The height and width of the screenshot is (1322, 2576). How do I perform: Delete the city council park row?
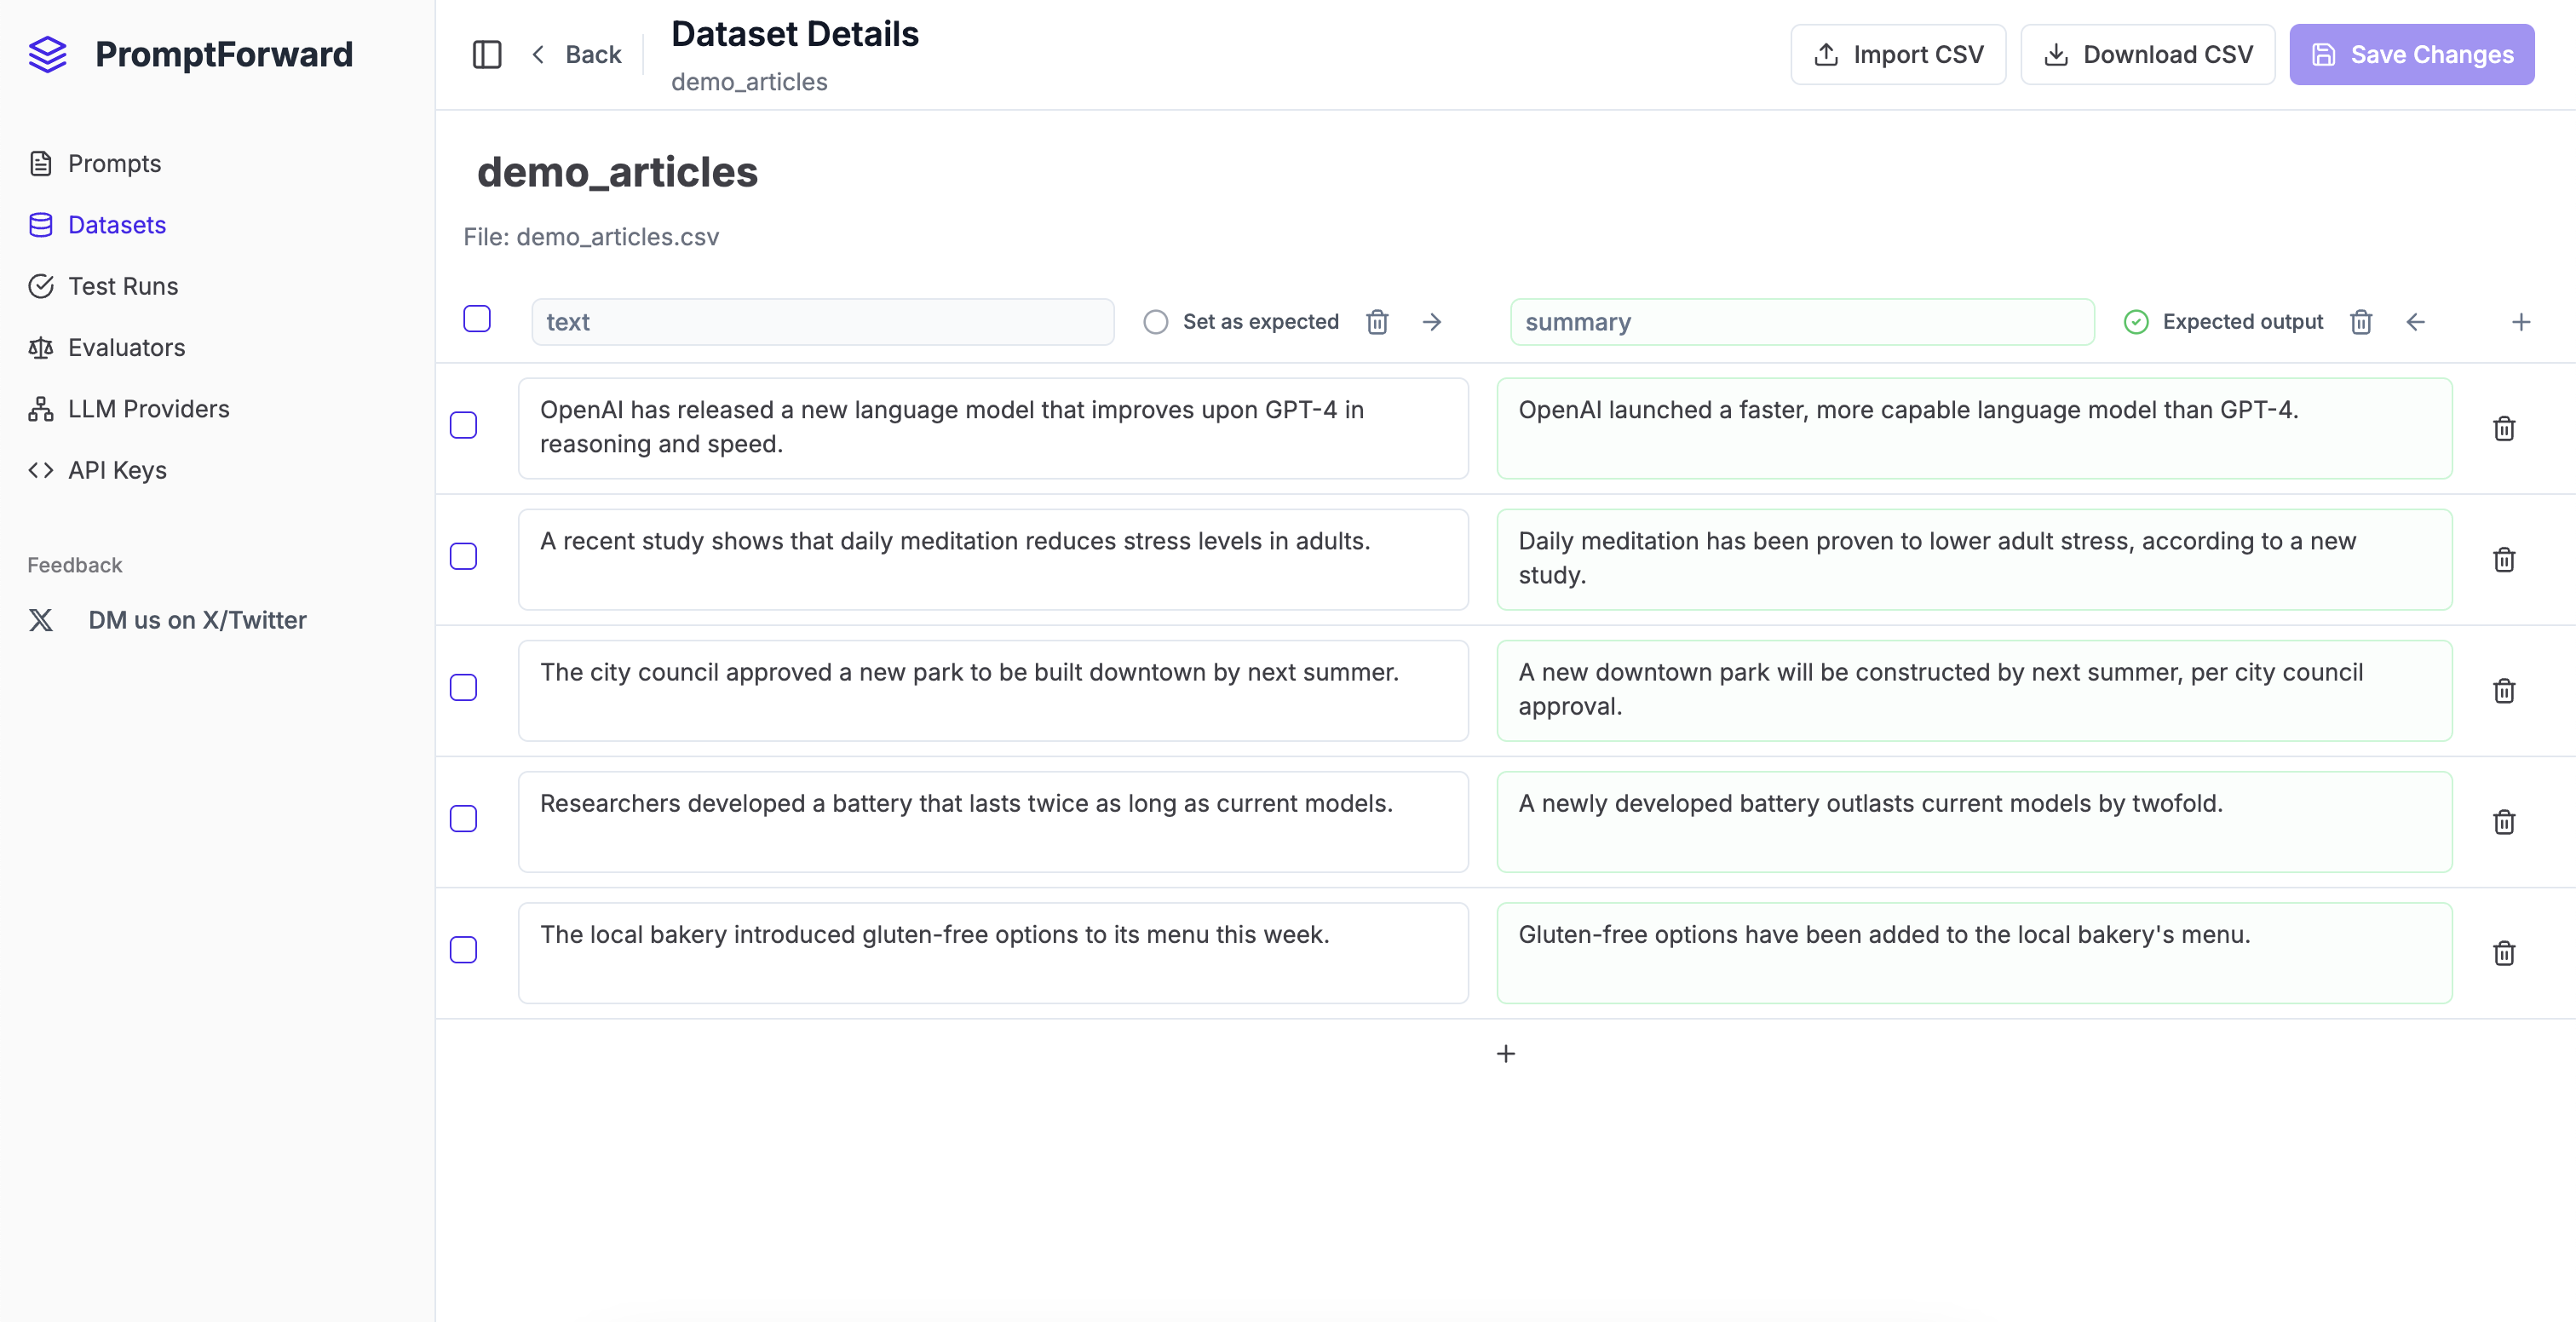coord(2504,690)
